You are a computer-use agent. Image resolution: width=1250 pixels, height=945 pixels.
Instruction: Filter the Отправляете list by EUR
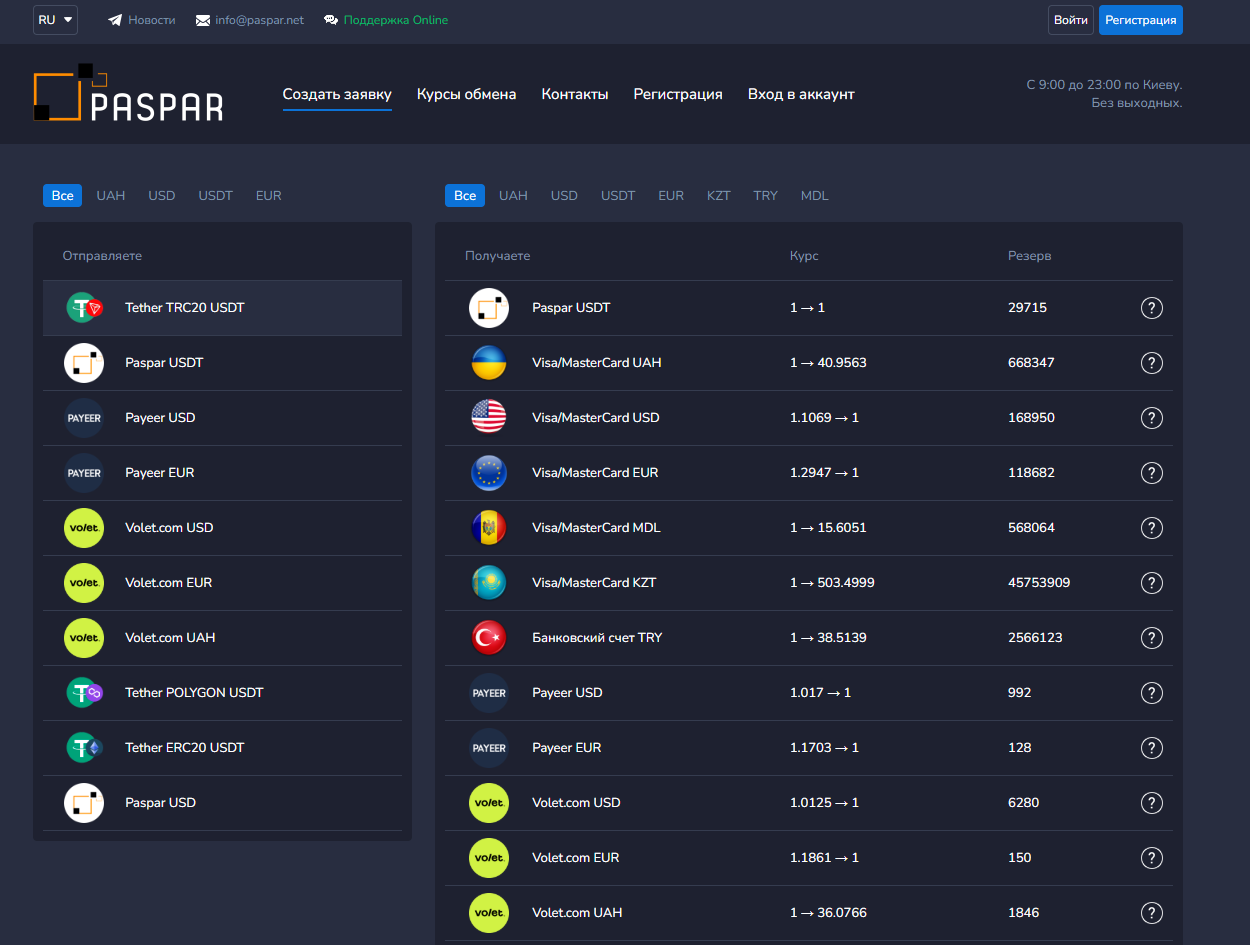click(x=269, y=195)
